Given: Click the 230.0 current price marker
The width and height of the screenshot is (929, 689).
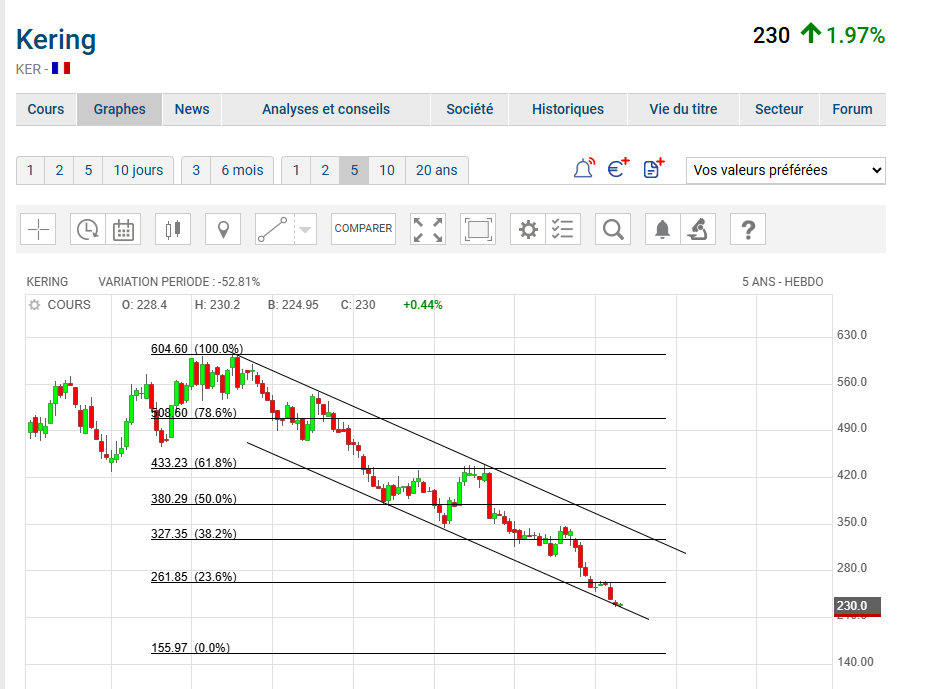Looking at the screenshot, I should 857,605.
